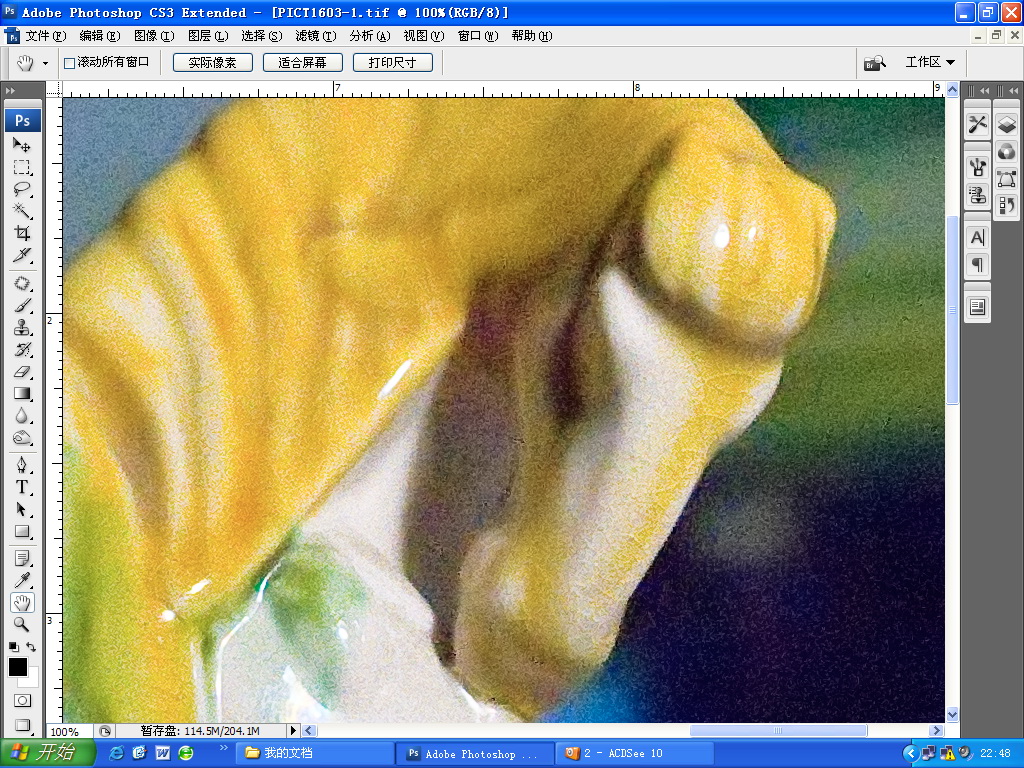1024x768 pixels.
Task: Open the Character panel icon
Action: [x=977, y=238]
